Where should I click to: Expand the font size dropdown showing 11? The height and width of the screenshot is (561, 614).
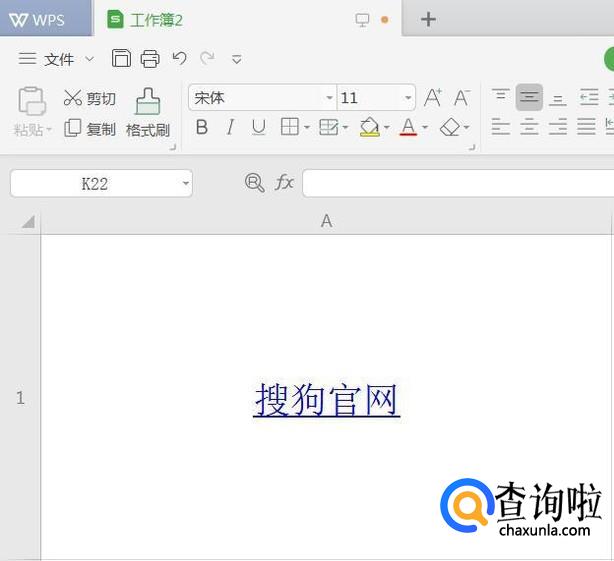408,98
